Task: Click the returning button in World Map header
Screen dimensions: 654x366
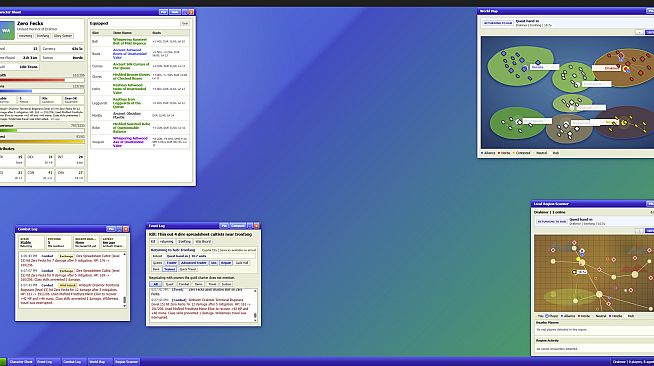Action: [498, 23]
